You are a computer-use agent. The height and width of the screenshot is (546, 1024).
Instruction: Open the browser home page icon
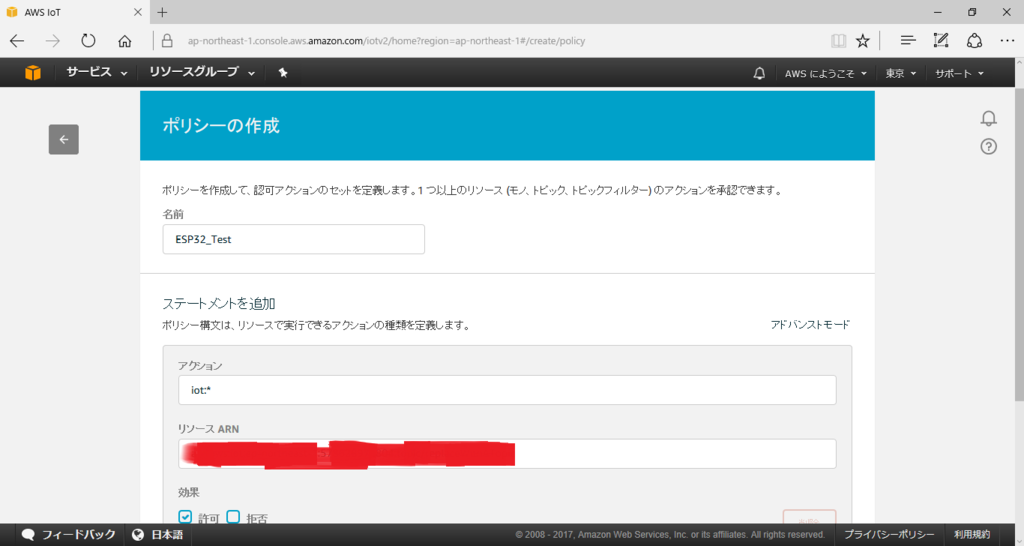tap(125, 40)
